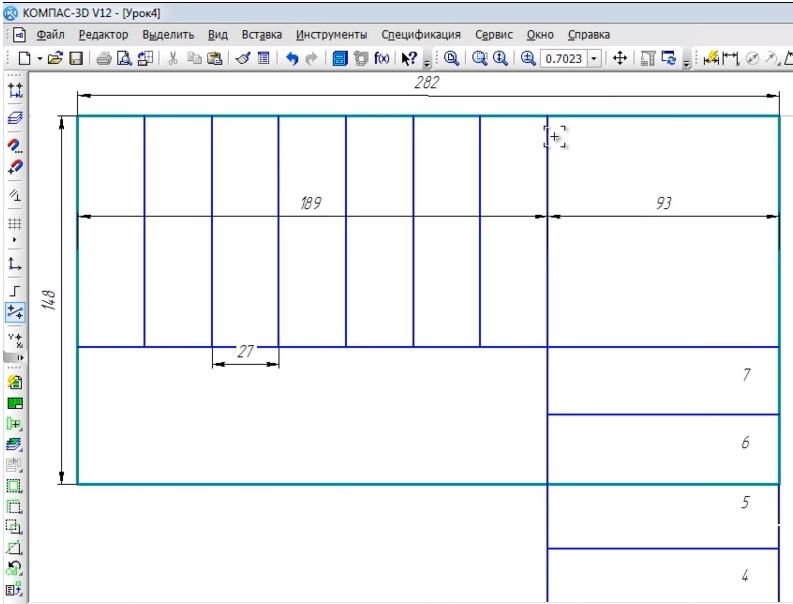The height and width of the screenshot is (604, 793).
Task: Open the Спецификация menu
Action: pos(421,34)
